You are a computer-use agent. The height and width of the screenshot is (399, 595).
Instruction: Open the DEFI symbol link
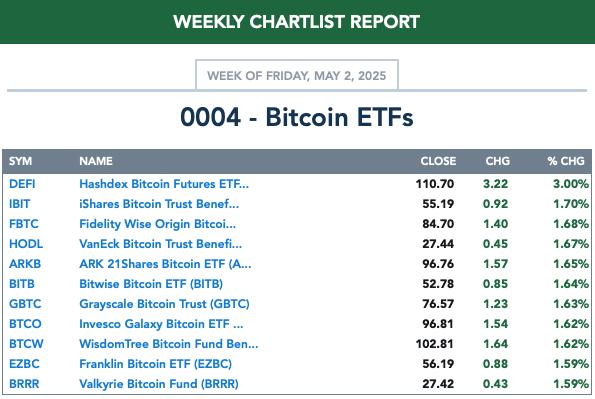click(22, 184)
